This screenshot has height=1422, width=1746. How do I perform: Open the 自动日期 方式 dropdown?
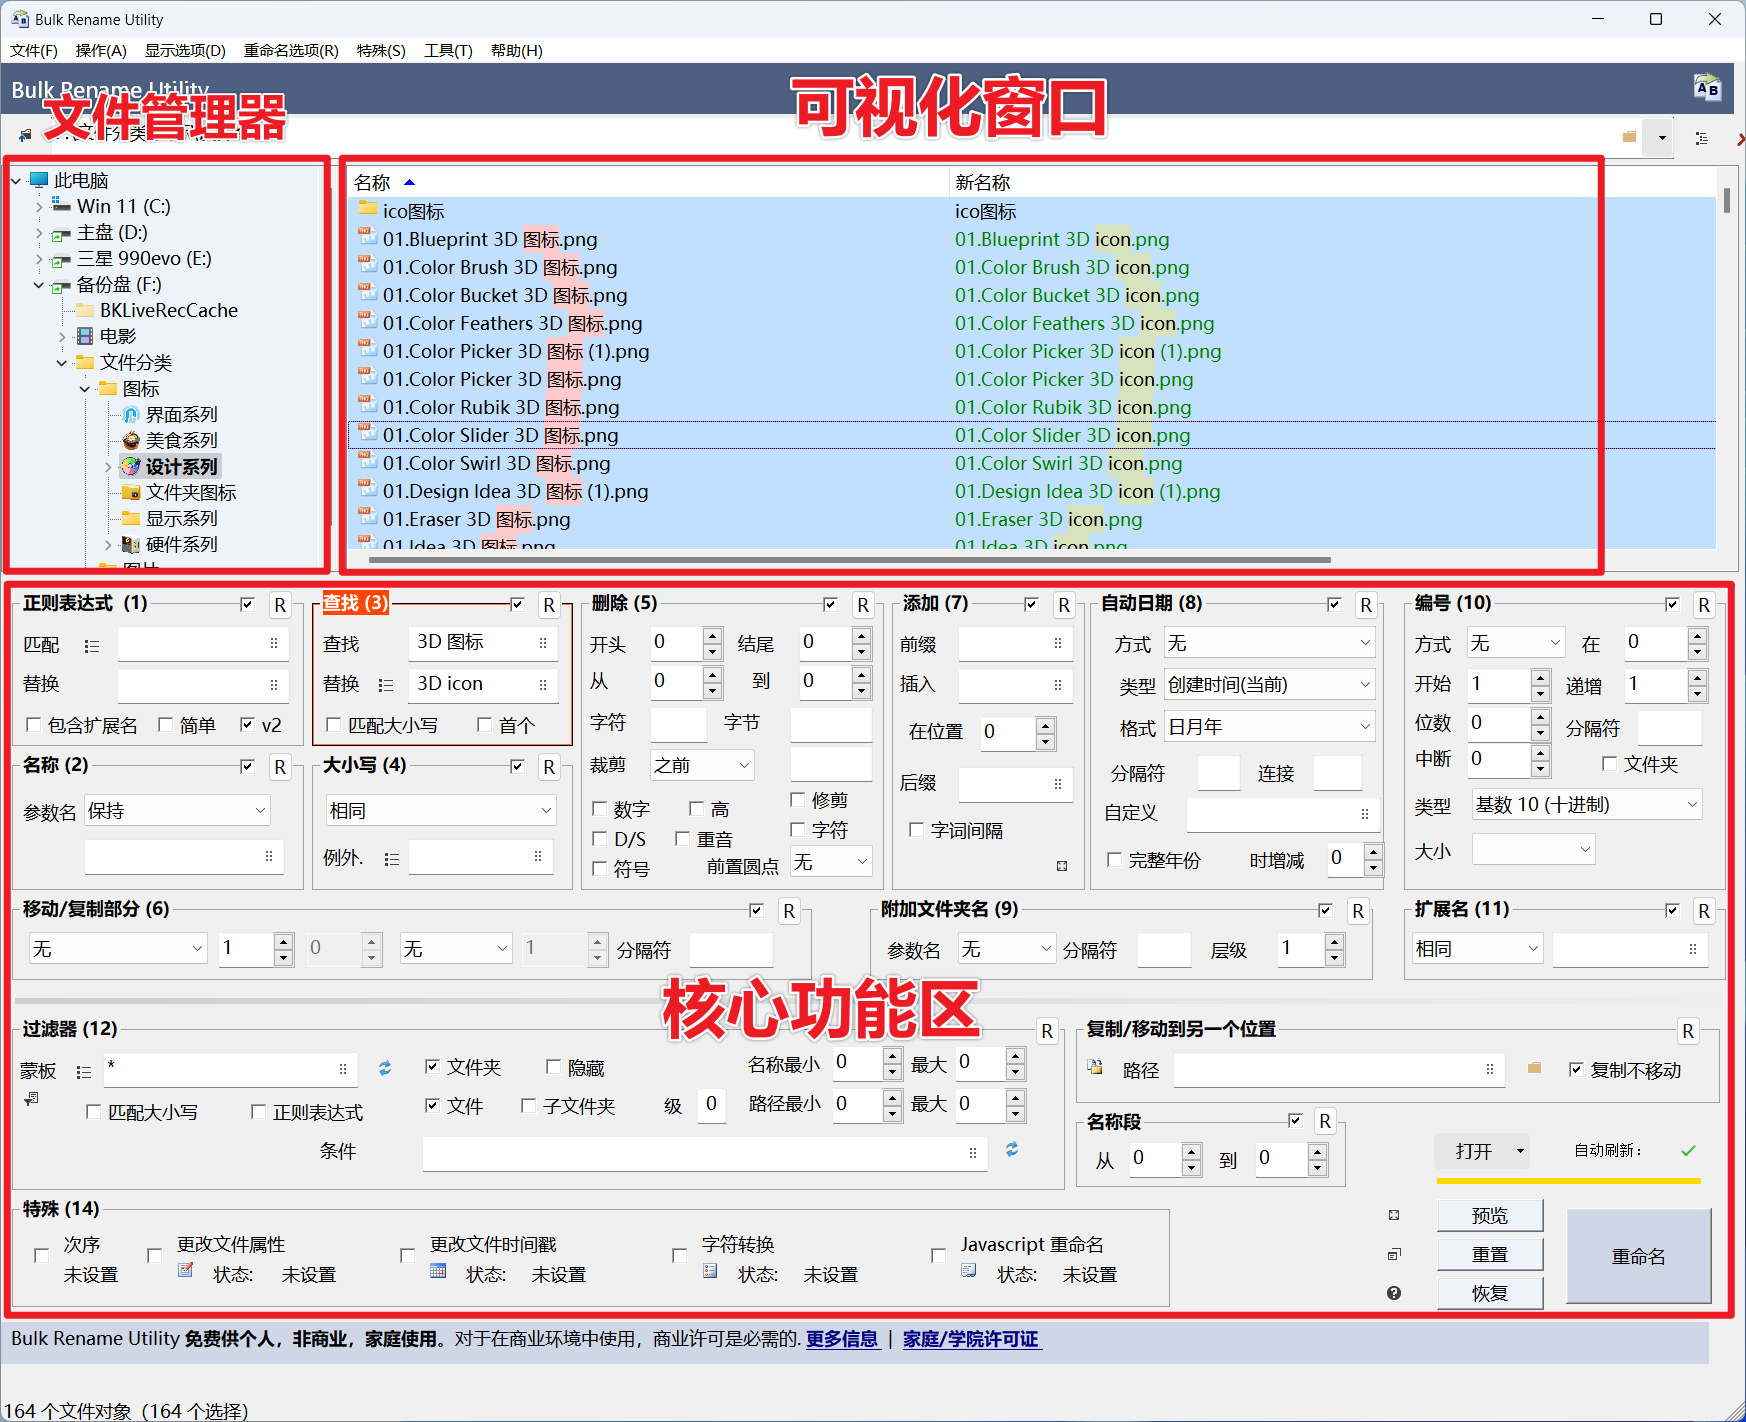1270,643
